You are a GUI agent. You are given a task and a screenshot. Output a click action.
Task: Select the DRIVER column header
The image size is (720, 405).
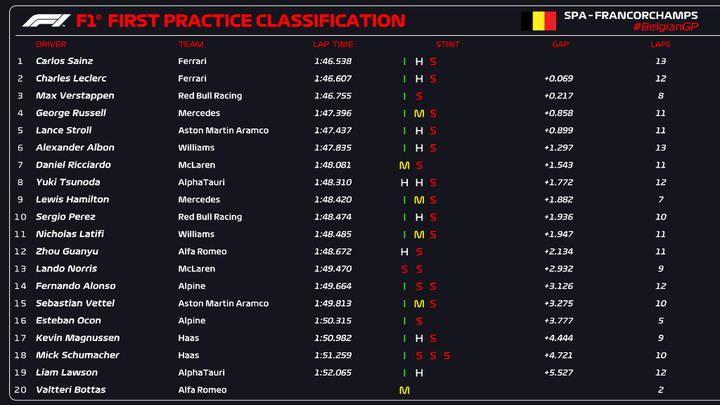[x=51, y=44]
